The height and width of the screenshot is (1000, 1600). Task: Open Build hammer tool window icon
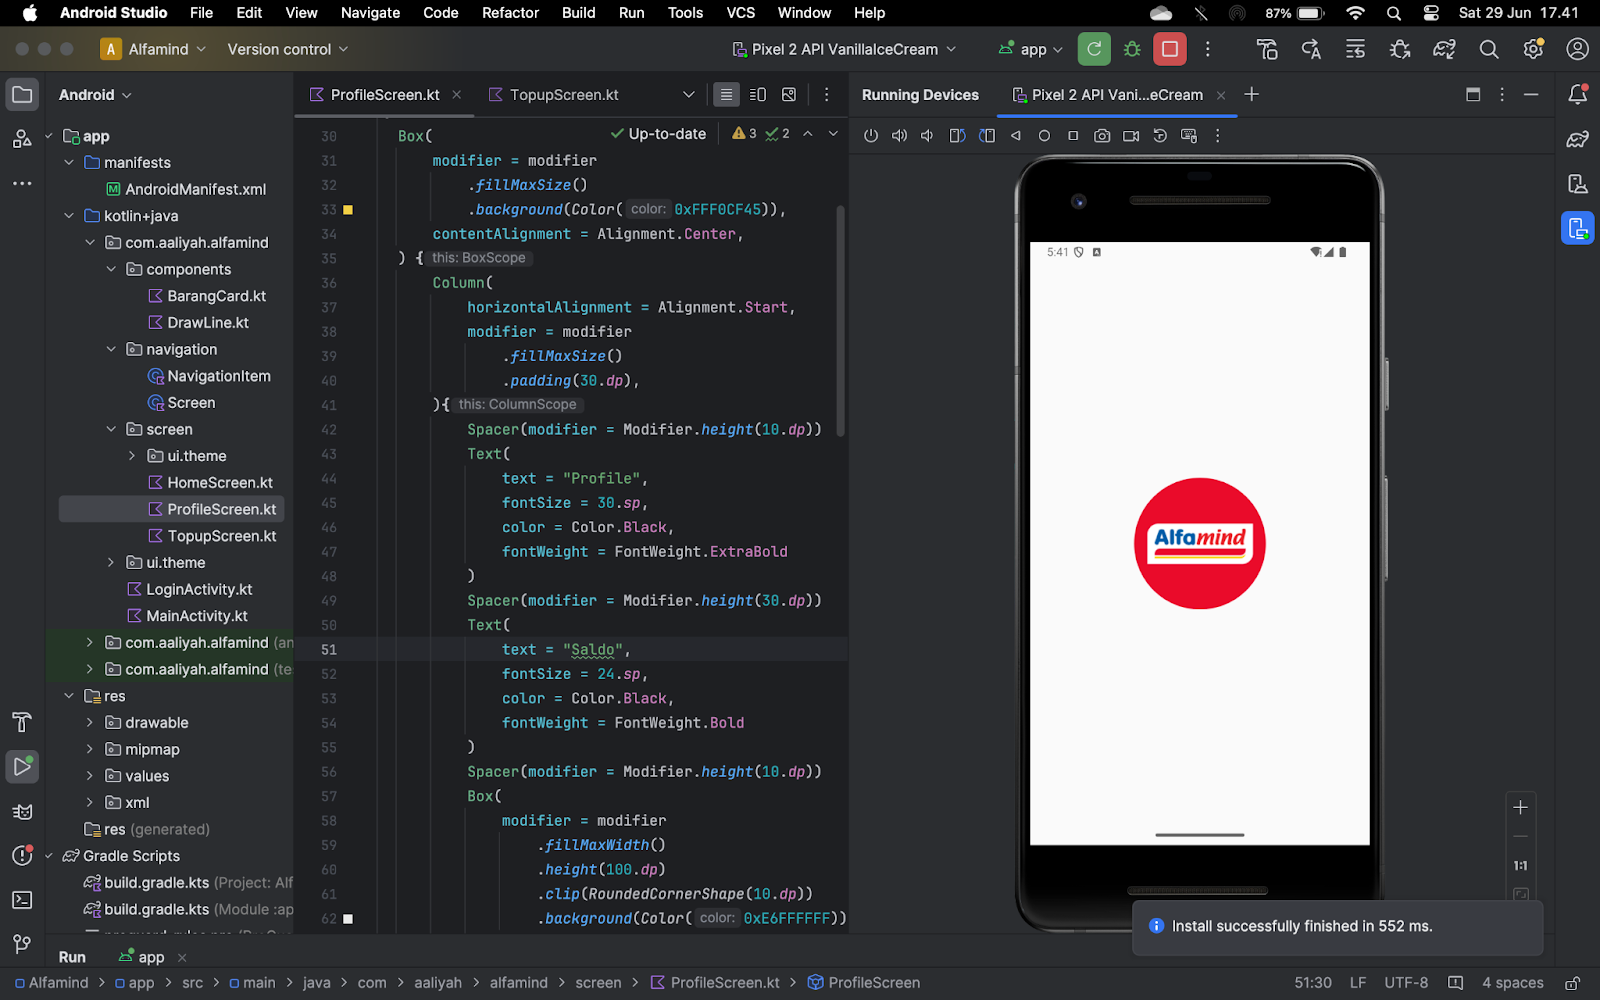pos(22,722)
